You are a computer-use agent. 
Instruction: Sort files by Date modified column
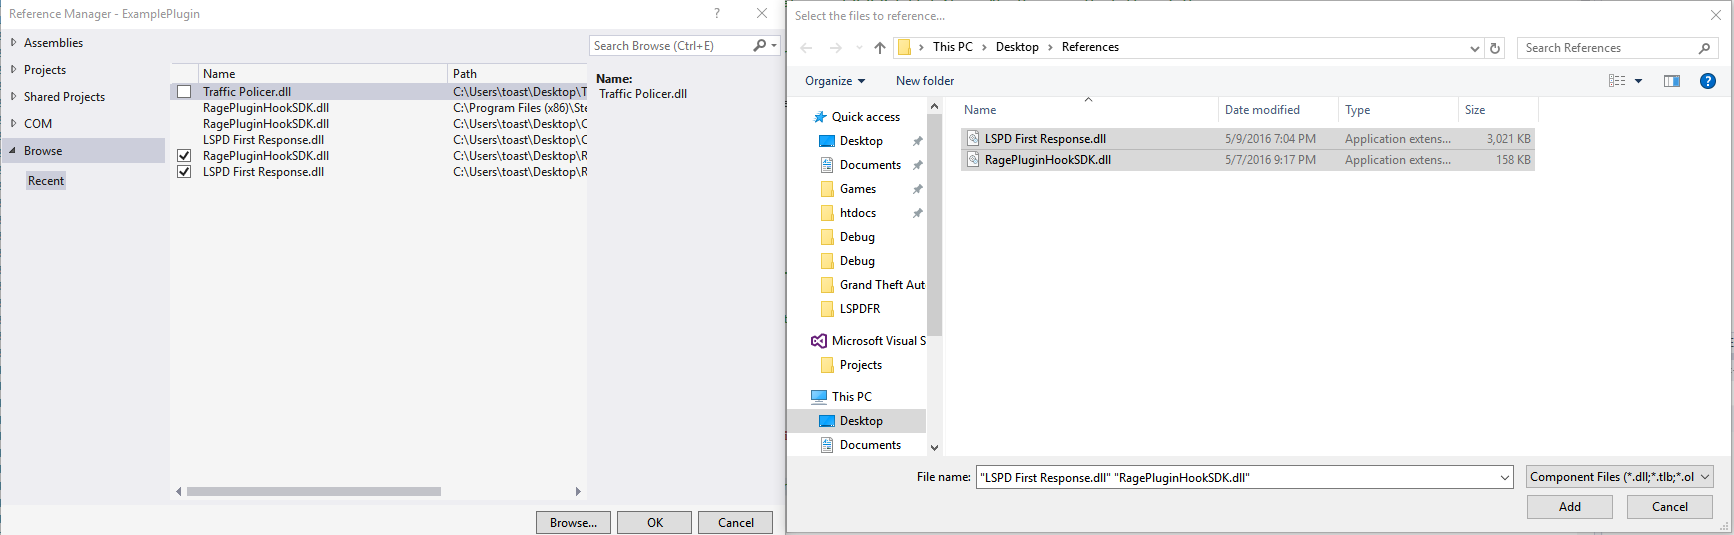pos(1278,110)
